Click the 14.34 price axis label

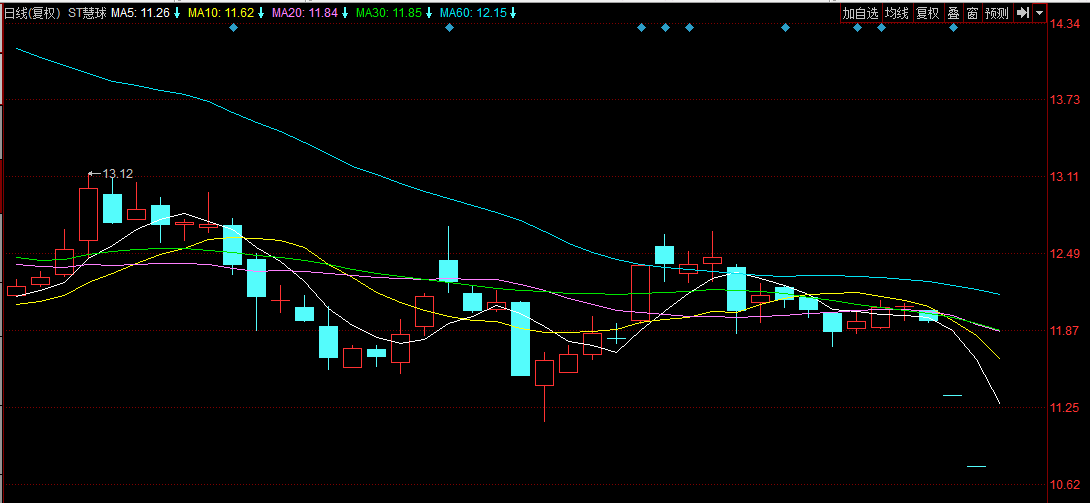(x=1064, y=24)
